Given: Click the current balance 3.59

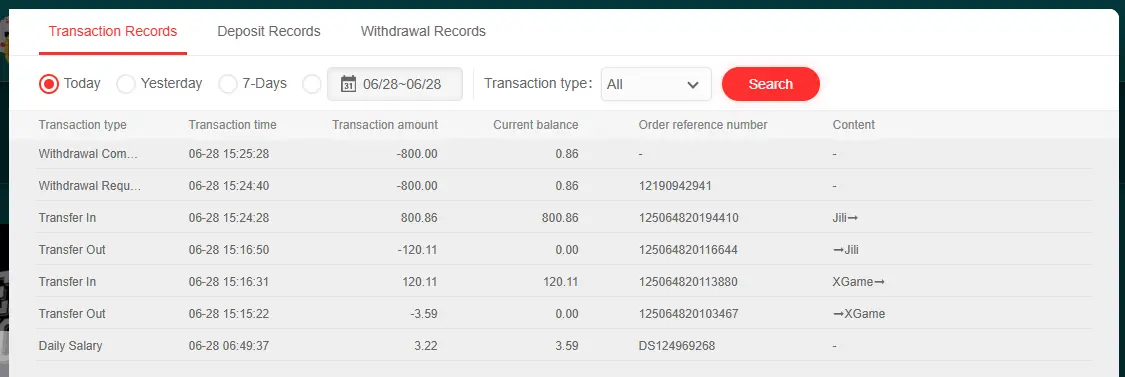Looking at the screenshot, I should point(566,346).
